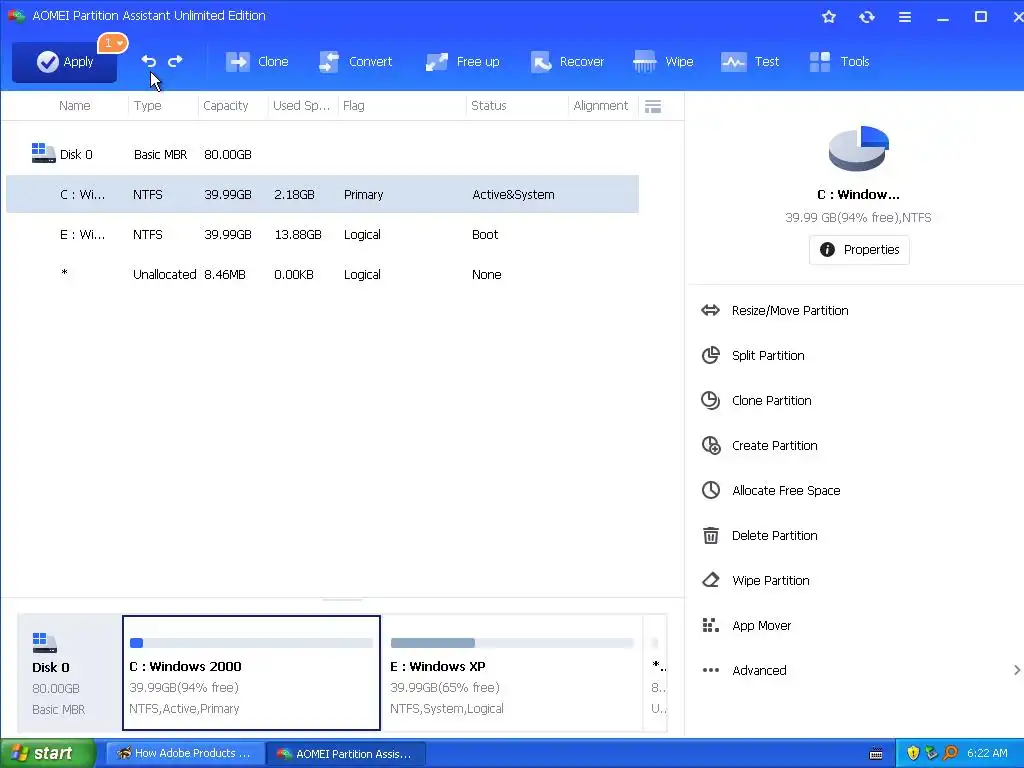Click the Delete Partition trash icon
This screenshot has width=1024, height=768.
711,536
